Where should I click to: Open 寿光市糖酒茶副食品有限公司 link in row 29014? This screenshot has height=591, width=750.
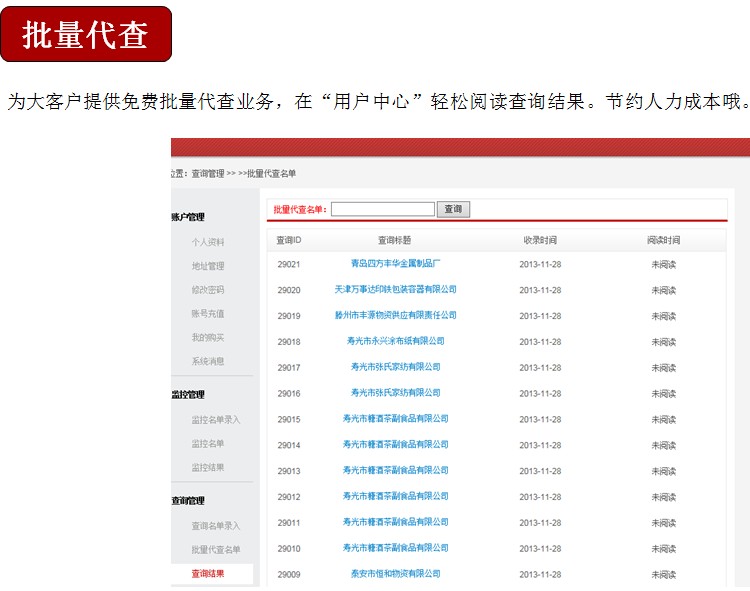point(396,444)
